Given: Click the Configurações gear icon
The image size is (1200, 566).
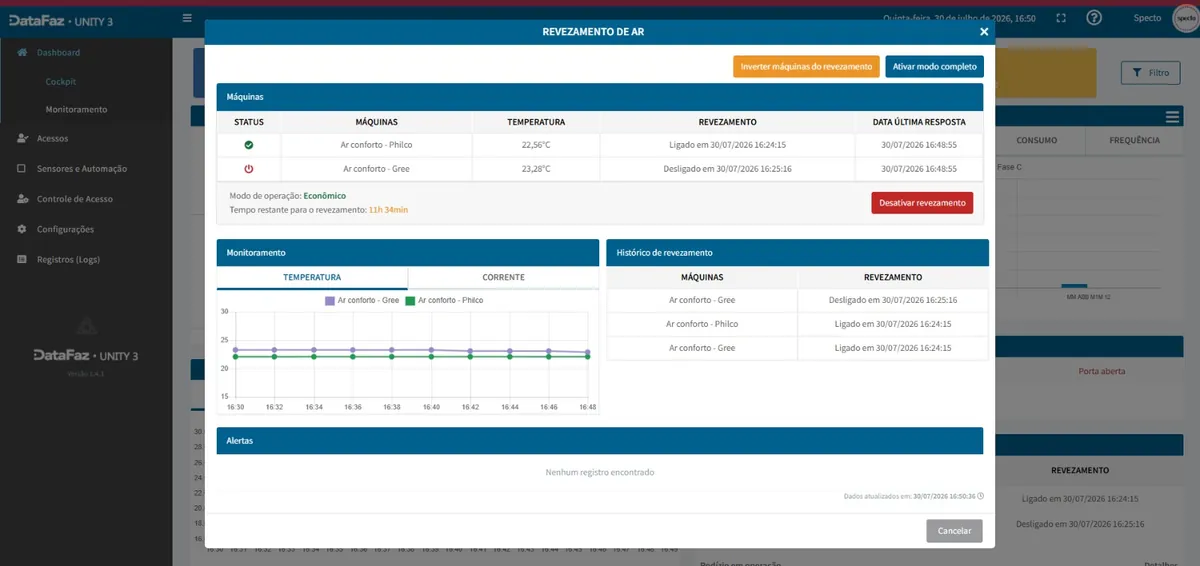Looking at the screenshot, I should point(22,229).
